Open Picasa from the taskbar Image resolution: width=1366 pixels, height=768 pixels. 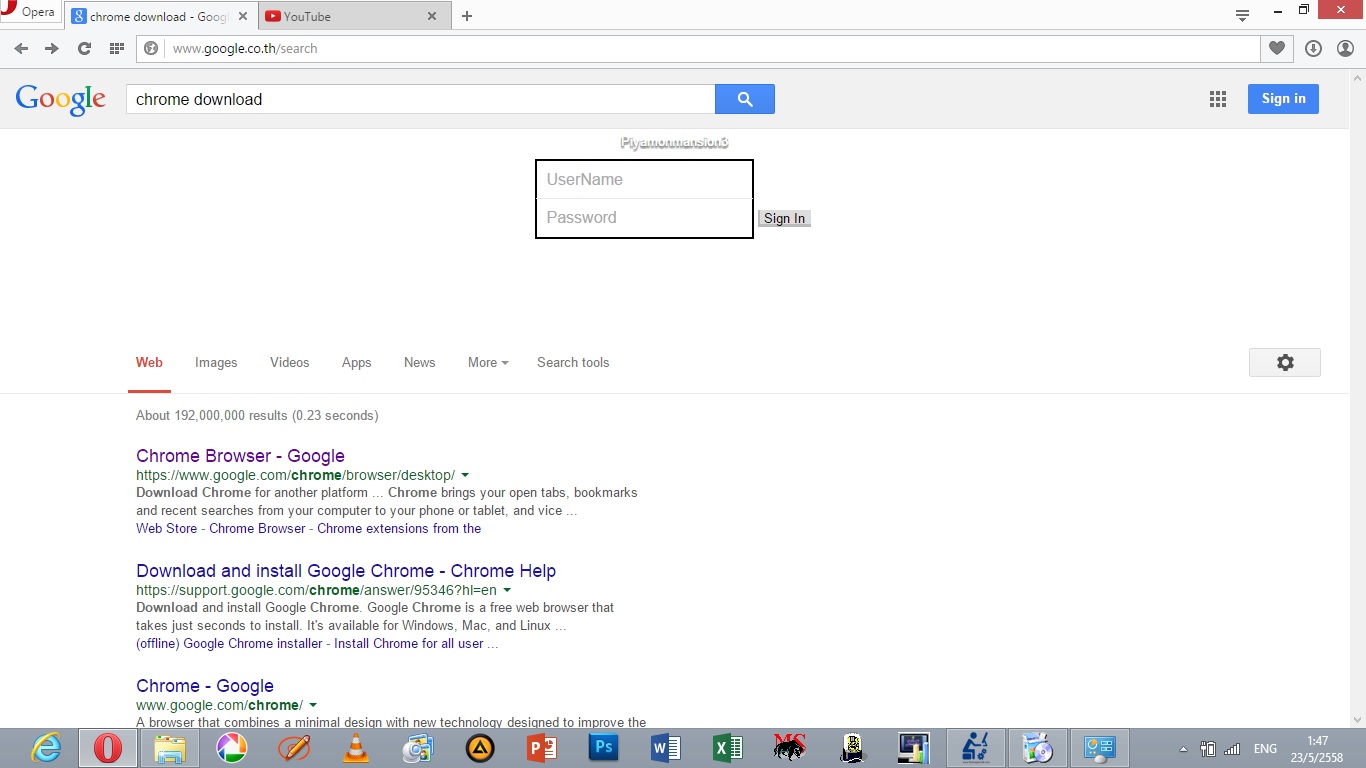[232, 748]
